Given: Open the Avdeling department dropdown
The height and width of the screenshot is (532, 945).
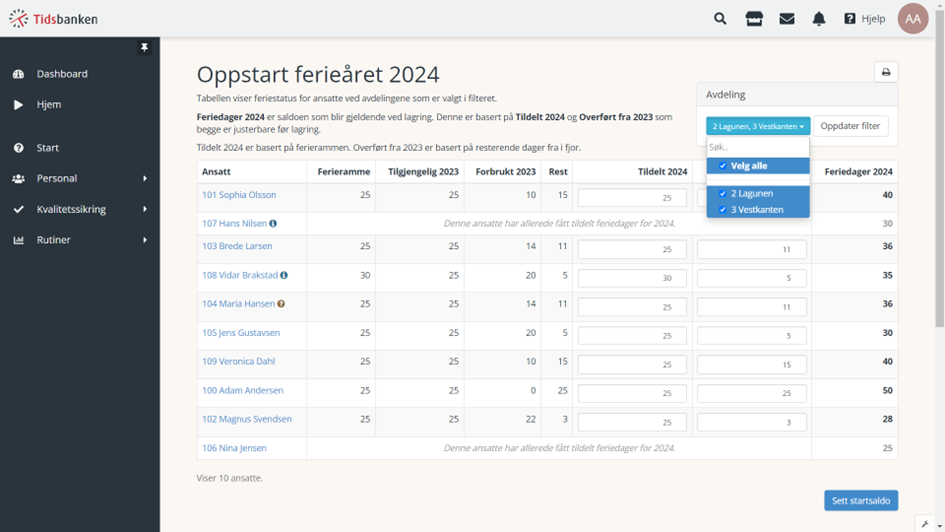Looking at the screenshot, I should tap(758, 126).
